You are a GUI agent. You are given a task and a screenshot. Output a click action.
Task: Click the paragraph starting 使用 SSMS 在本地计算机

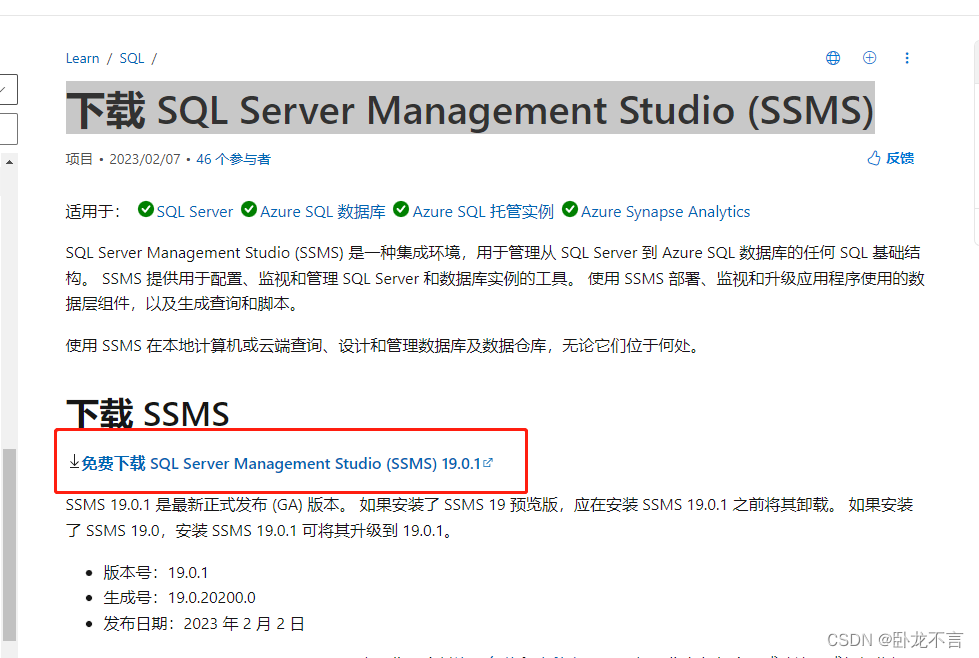384,345
